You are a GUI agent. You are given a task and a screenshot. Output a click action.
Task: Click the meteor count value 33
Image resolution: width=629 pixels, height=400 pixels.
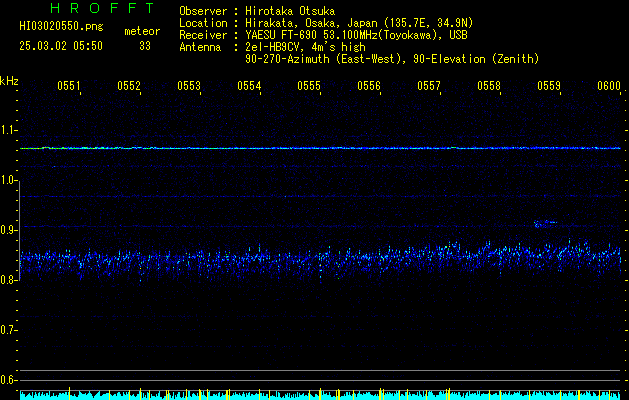pos(145,46)
